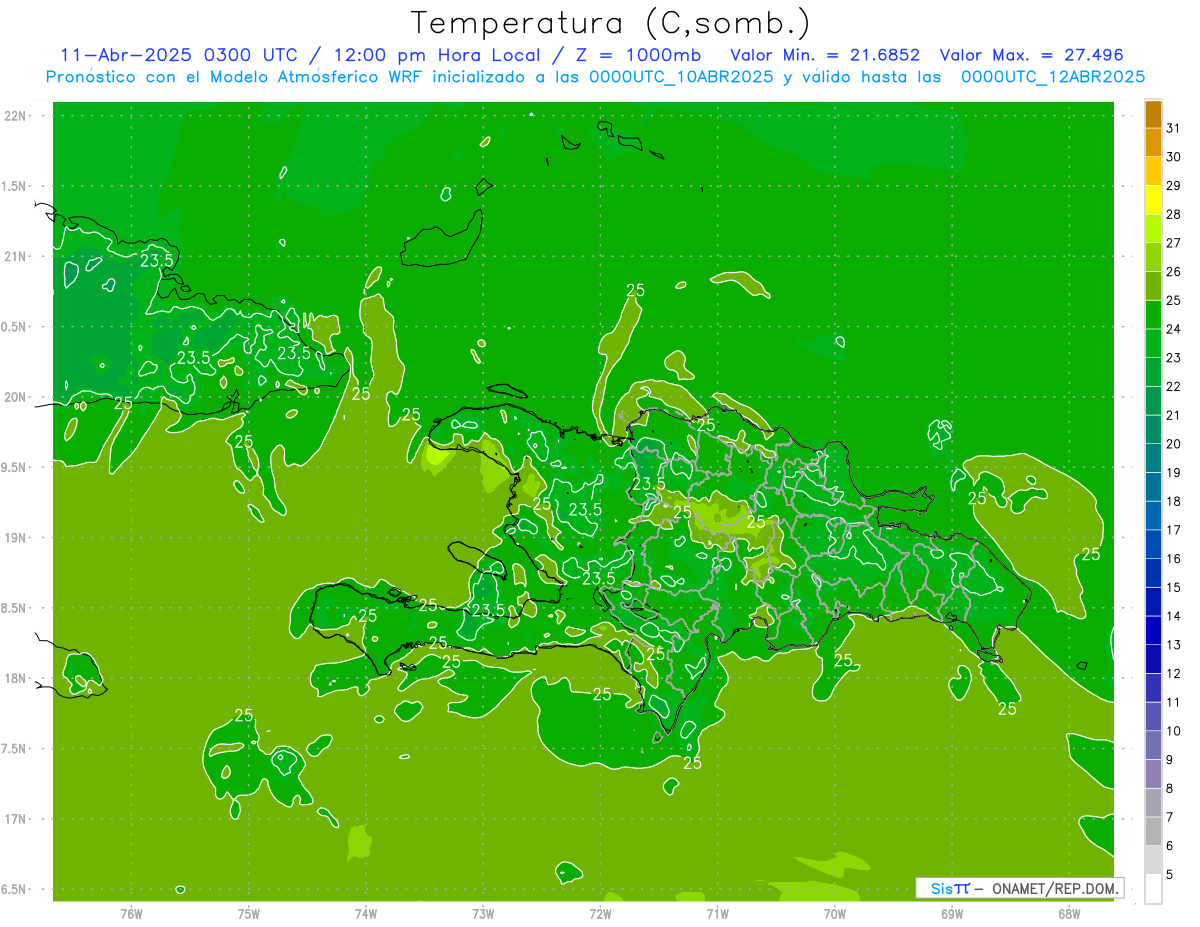Click the number 10 on the color legend
This screenshot has width=1200, height=927.
[1173, 731]
